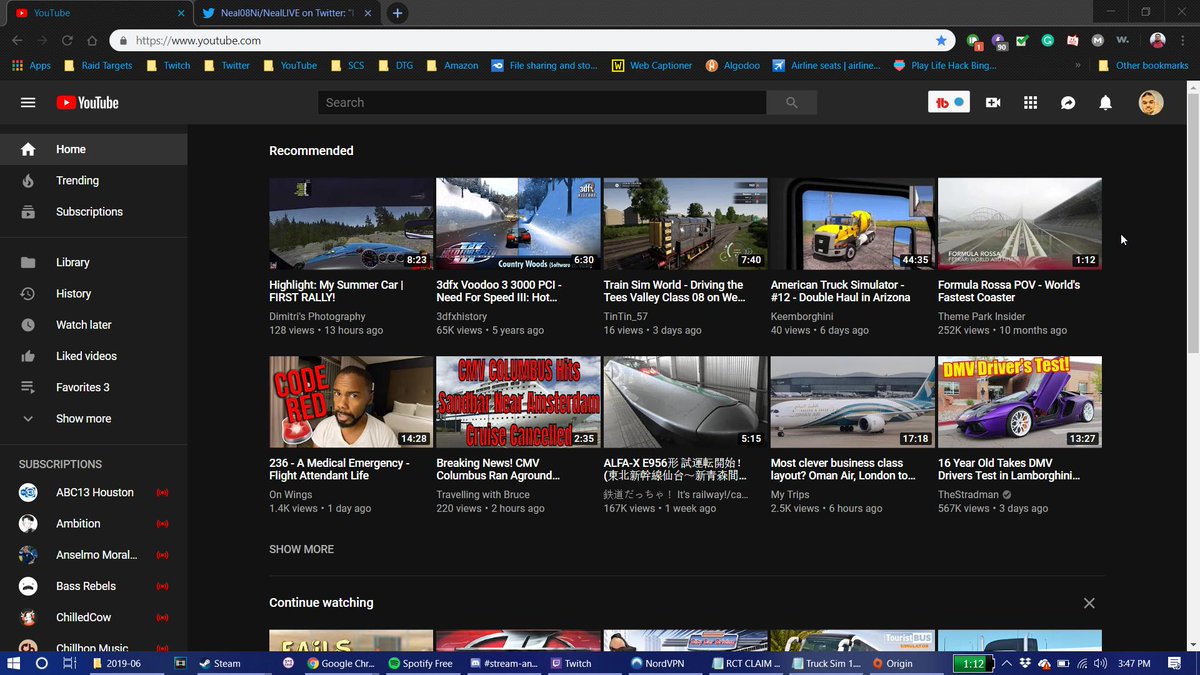Open a new browser tab

point(397,13)
